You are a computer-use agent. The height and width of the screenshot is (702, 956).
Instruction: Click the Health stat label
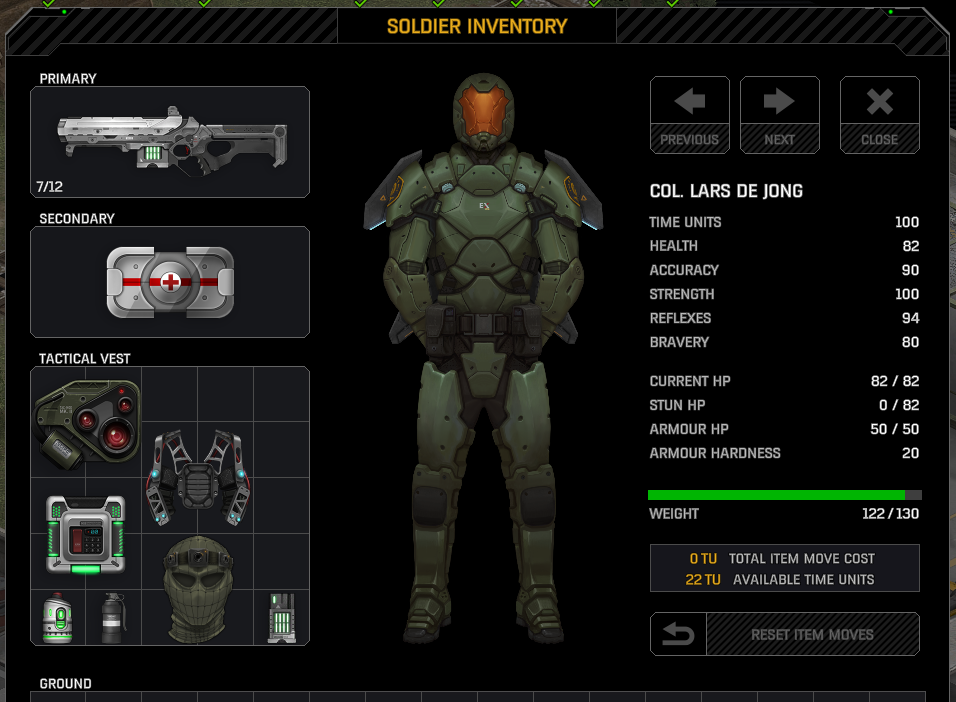pyautogui.click(x=674, y=246)
